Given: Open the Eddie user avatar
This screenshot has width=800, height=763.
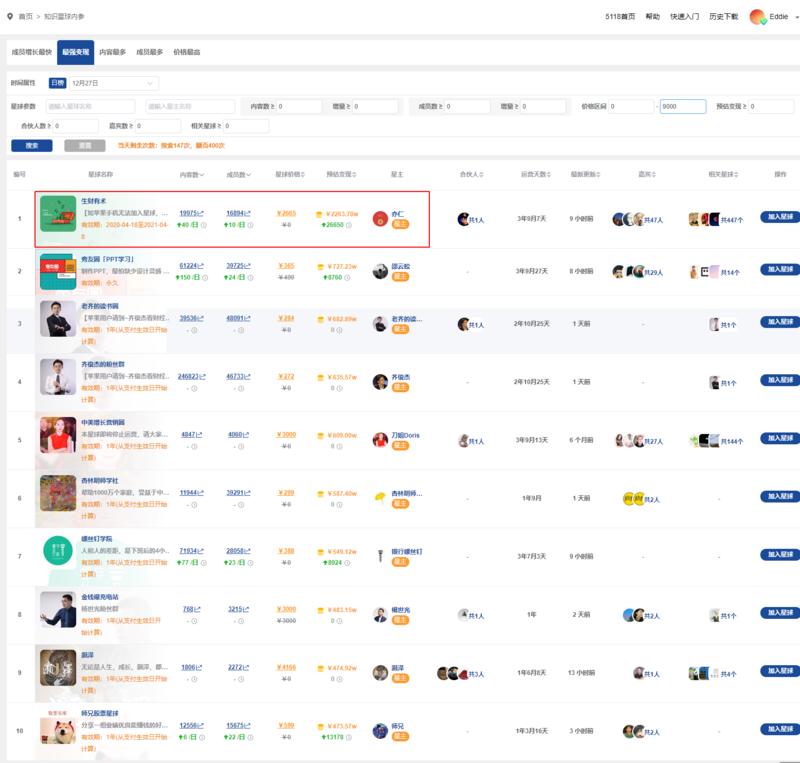Looking at the screenshot, I should tap(757, 17).
